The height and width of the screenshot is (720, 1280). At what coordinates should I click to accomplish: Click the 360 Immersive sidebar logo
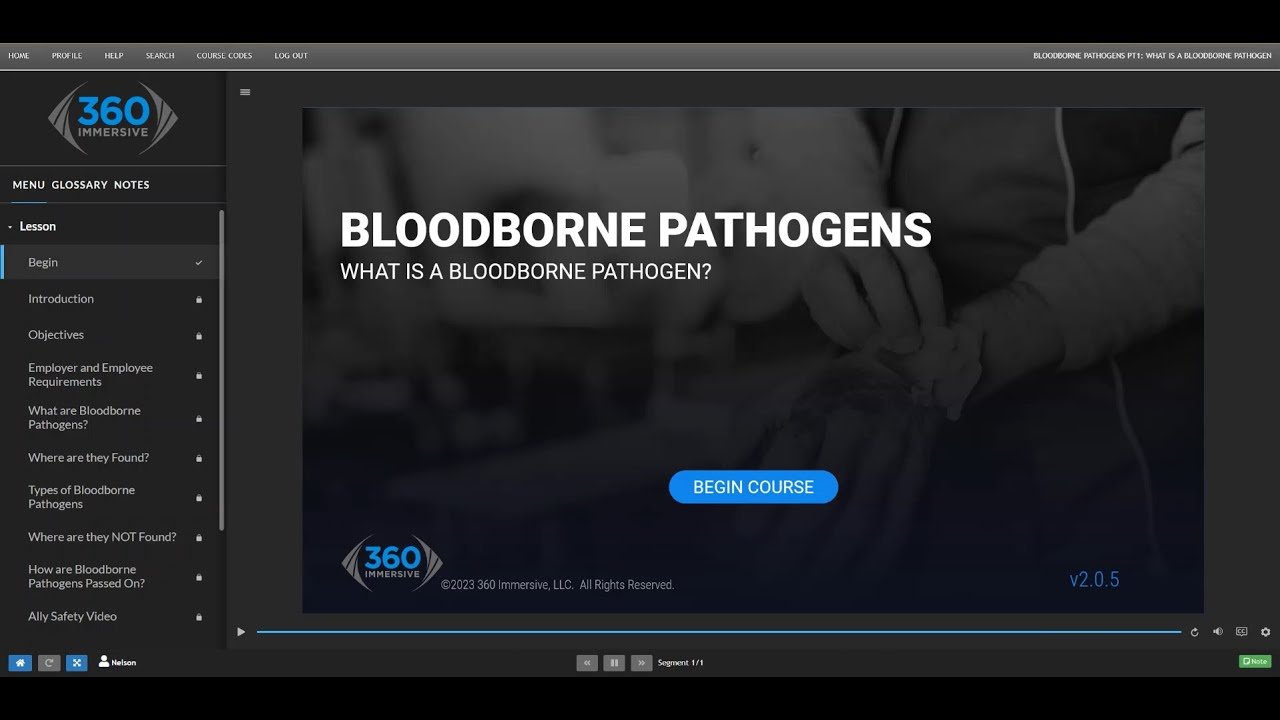pyautogui.click(x=113, y=118)
